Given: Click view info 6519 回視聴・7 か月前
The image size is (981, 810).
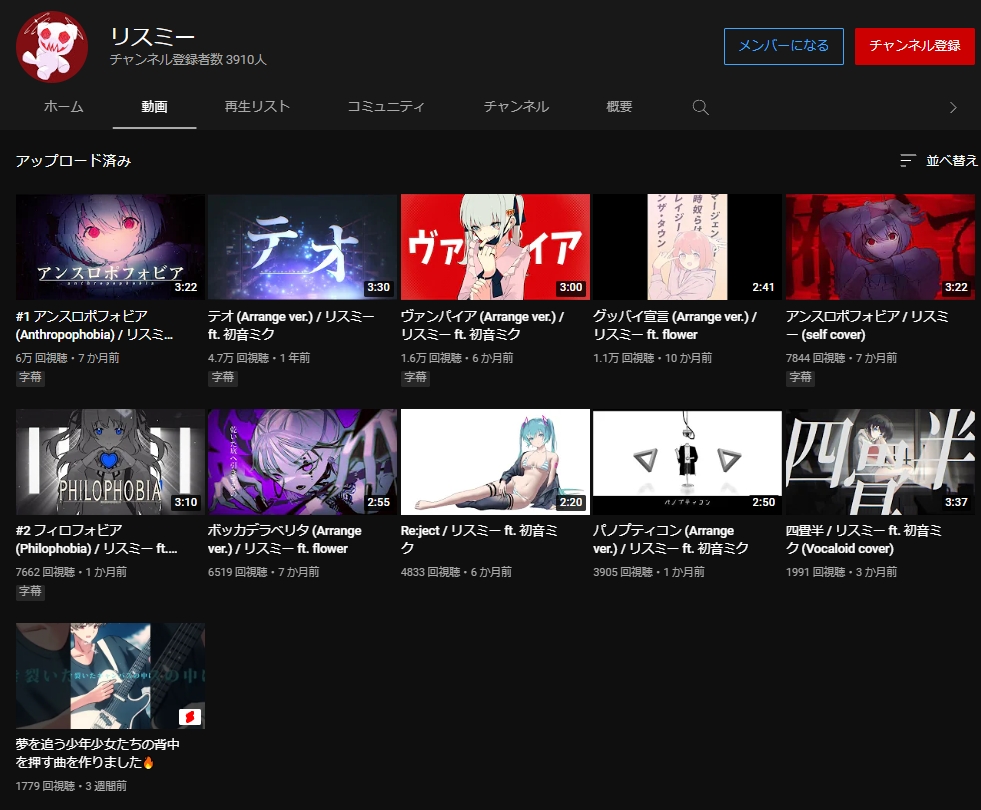Looking at the screenshot, I should 264,572.
